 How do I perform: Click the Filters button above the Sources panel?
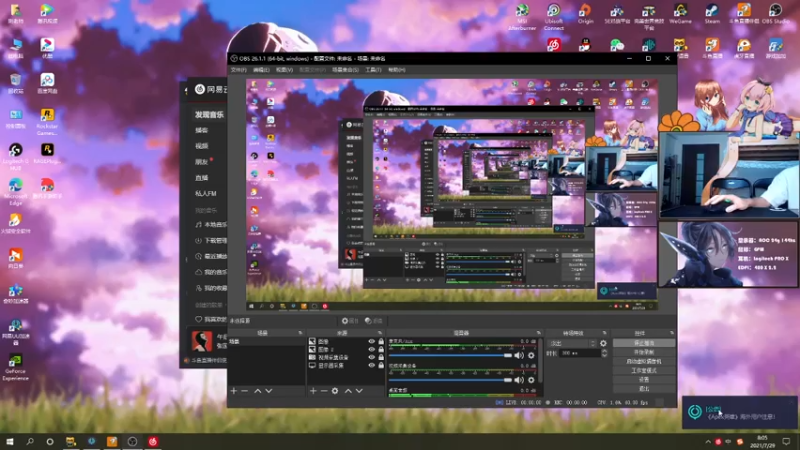tap(374, 321)
